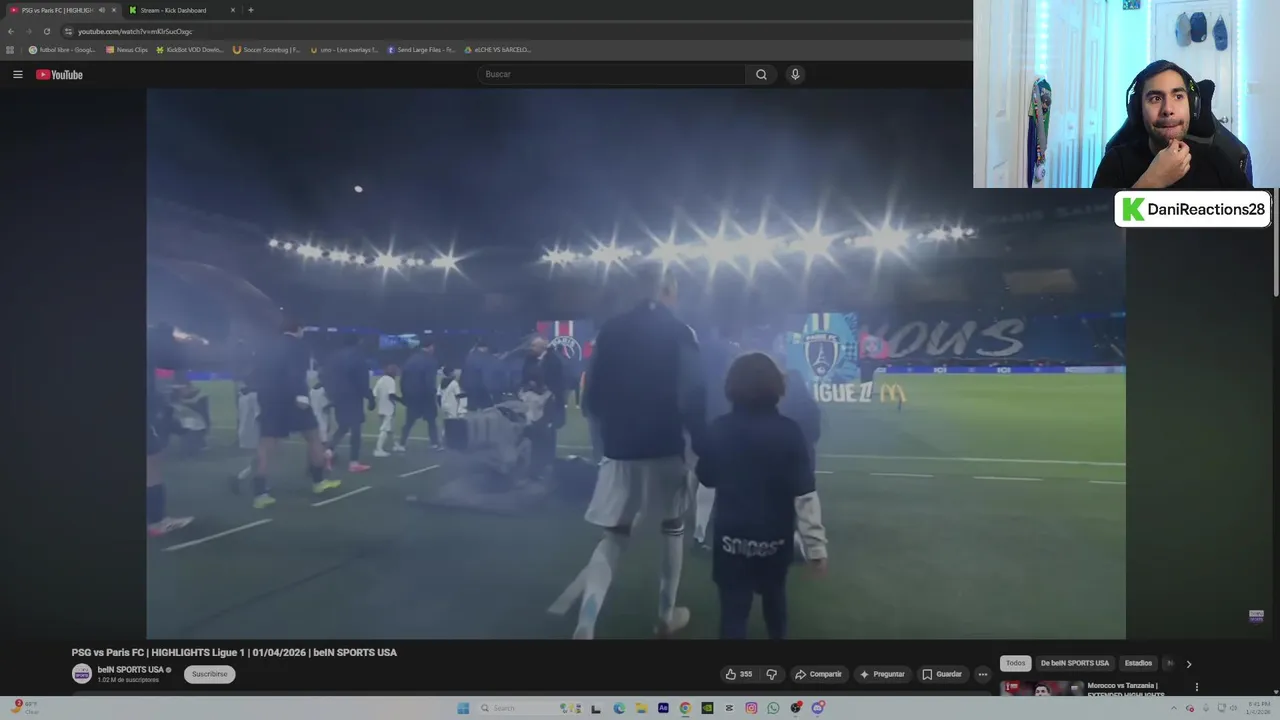Activate voice search microphone icon
The width and height of the screenshot is (1280, 720).
[x=795, y=74]
